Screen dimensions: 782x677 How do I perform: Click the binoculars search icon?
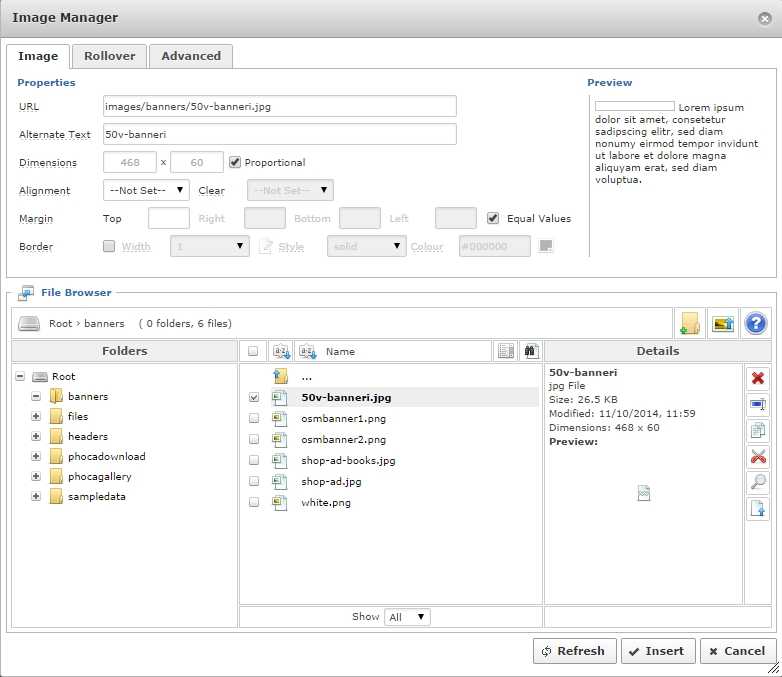[x=531, y=351]
